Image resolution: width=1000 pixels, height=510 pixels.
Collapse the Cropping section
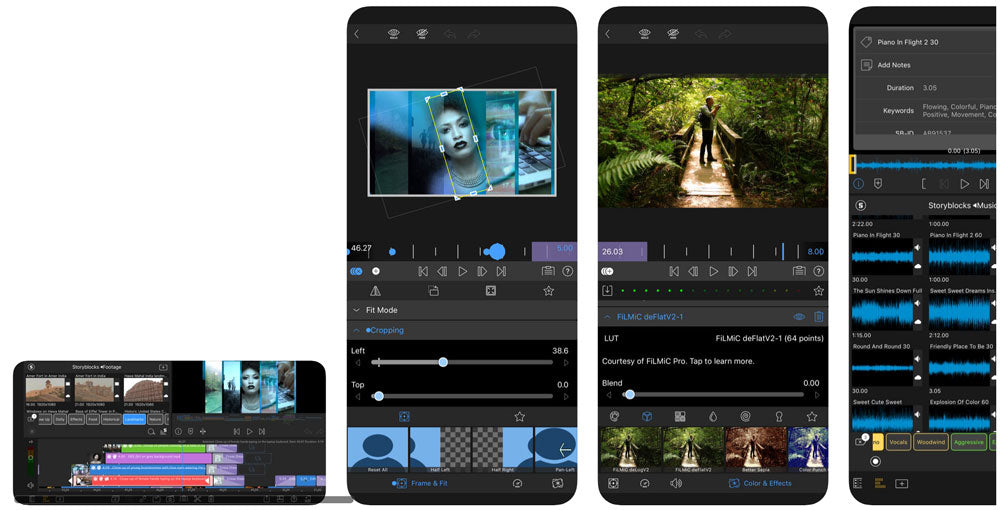click(x=357, y=330)
